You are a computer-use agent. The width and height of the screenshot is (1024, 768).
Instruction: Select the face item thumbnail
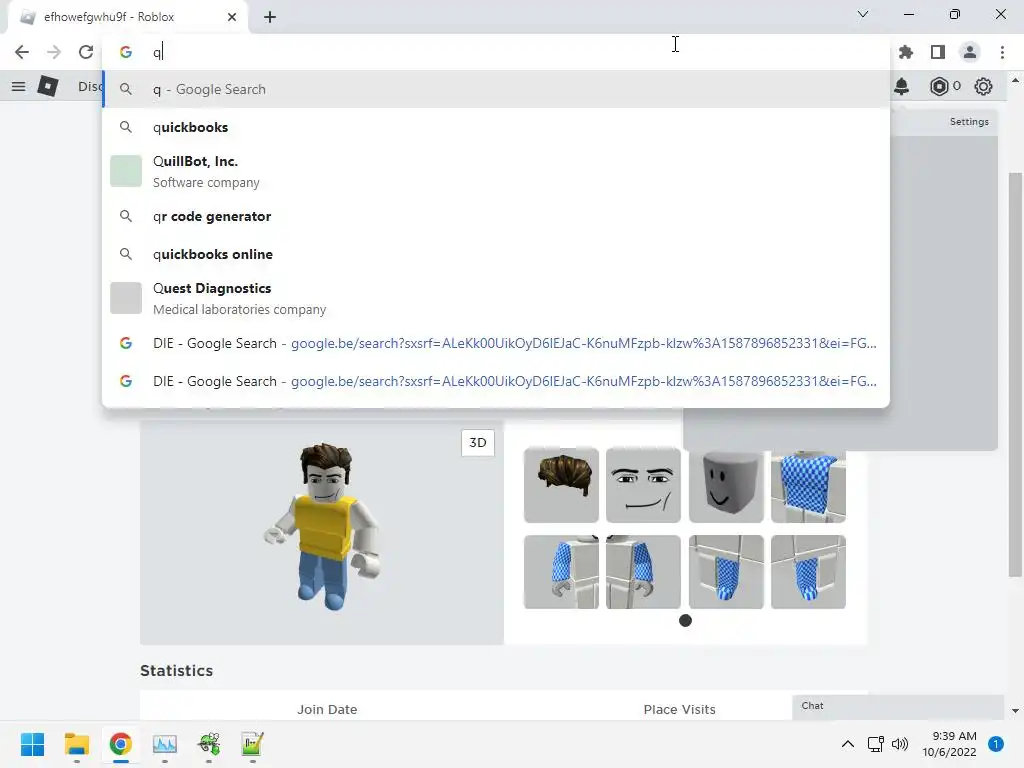(643, 485)
